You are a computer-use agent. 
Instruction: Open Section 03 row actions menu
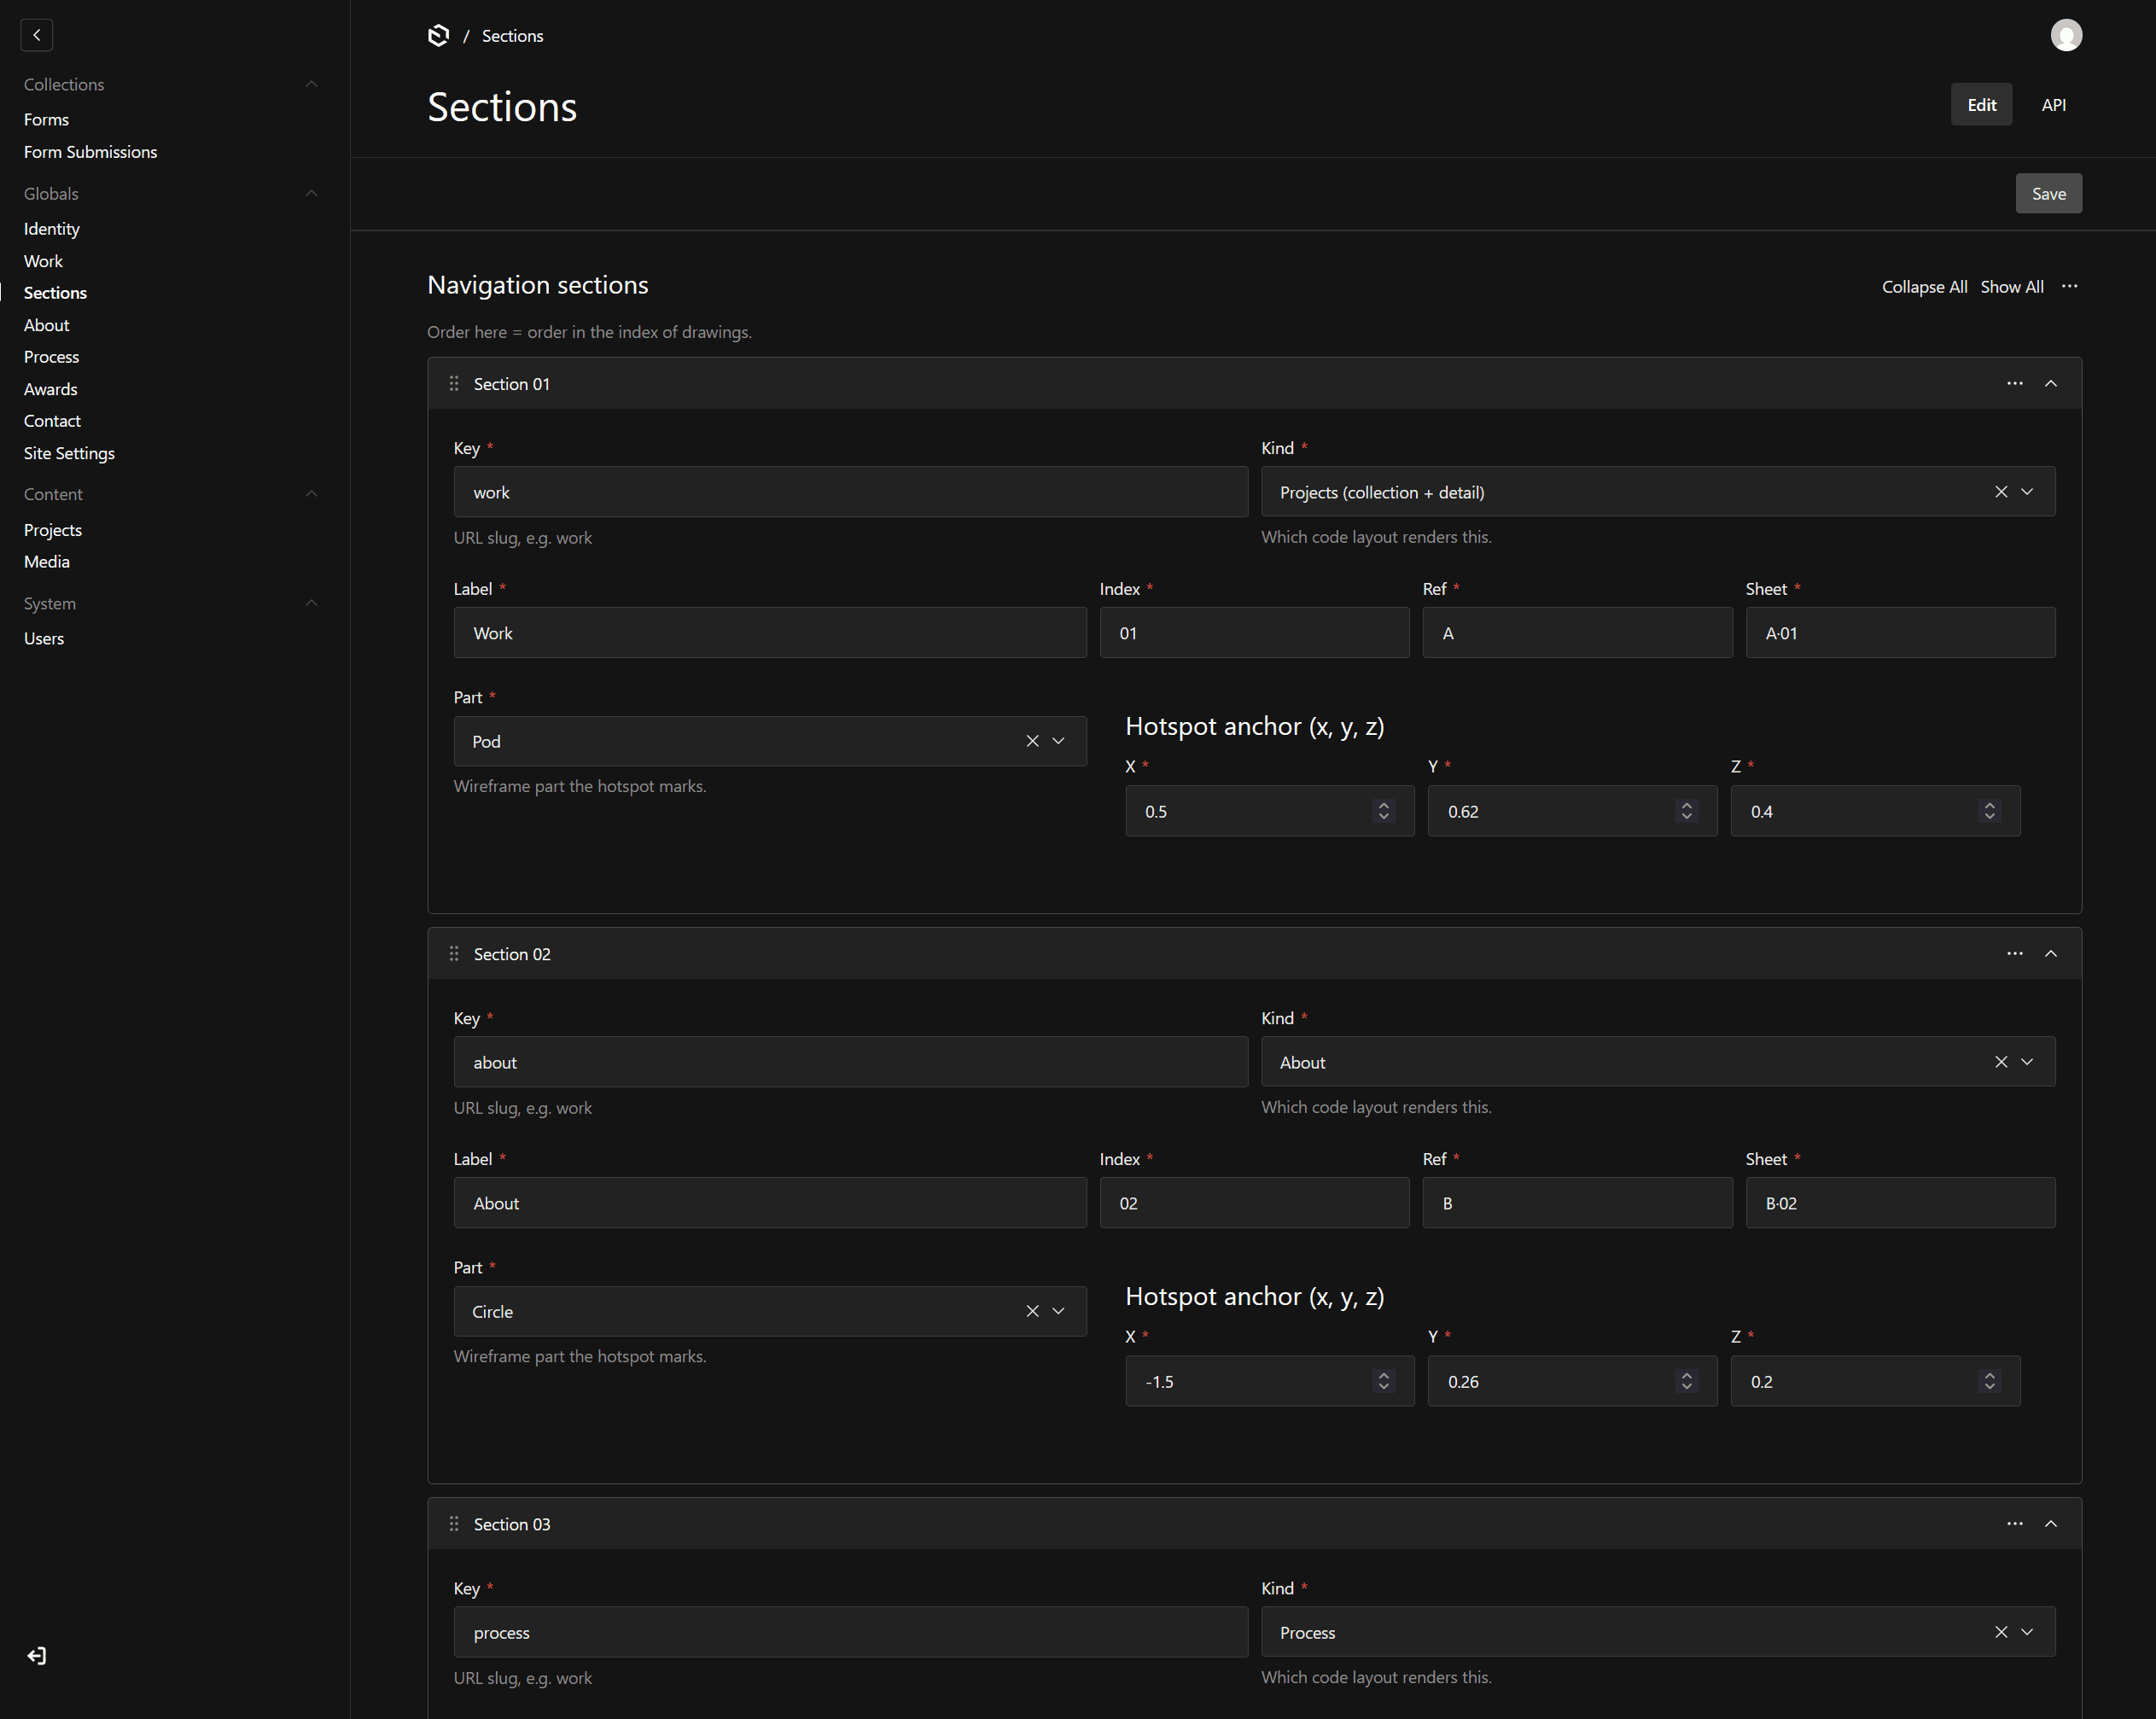point(2014,1524)
